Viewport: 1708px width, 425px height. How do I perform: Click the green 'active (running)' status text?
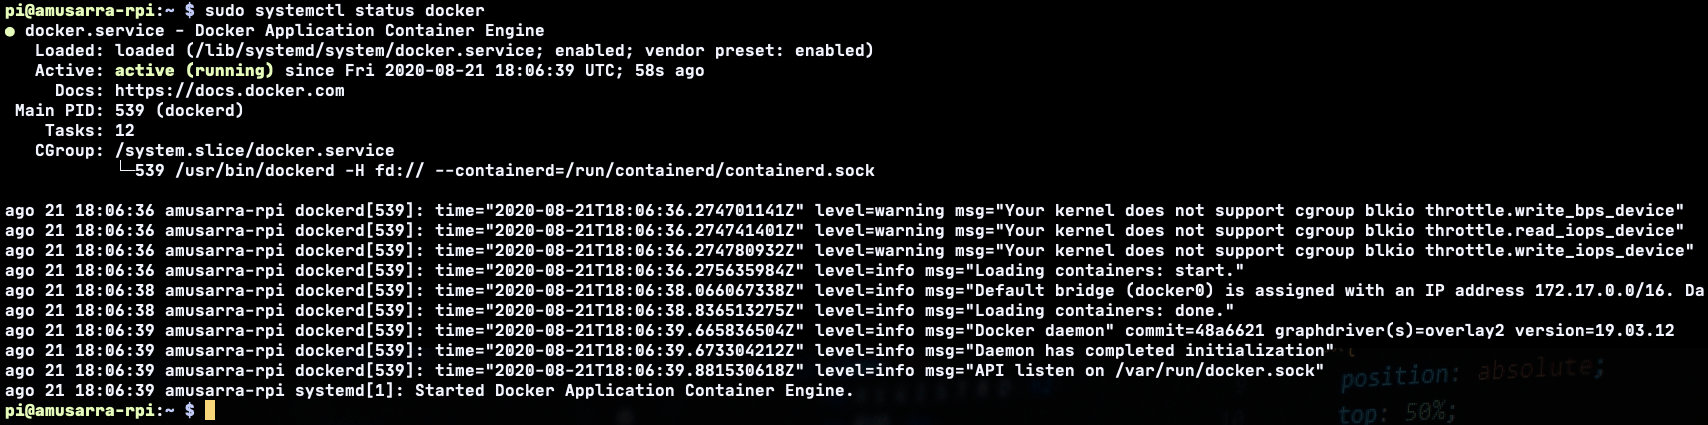(x=194, y=71)
